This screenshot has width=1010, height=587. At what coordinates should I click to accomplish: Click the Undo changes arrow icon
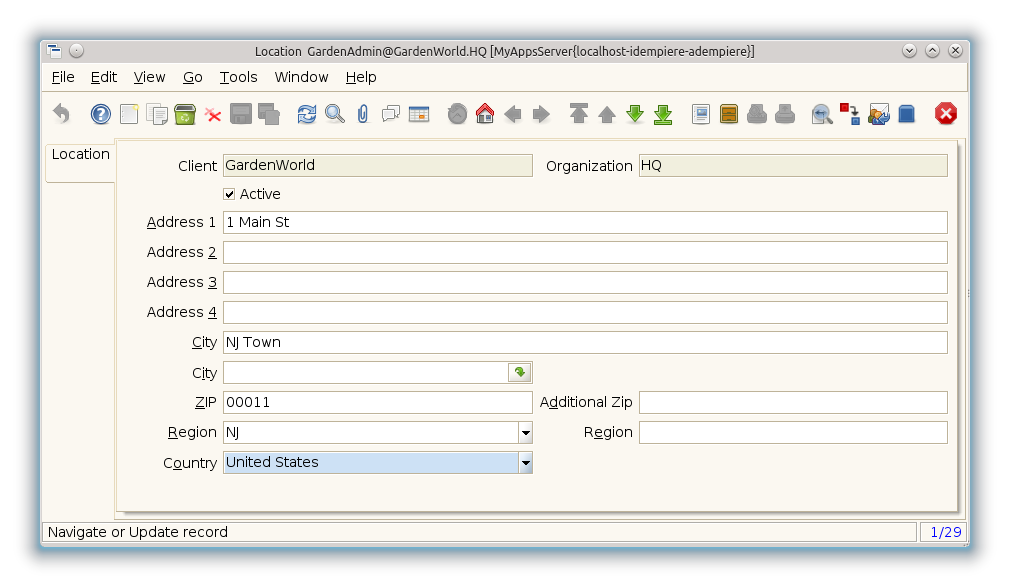[62, 114]
